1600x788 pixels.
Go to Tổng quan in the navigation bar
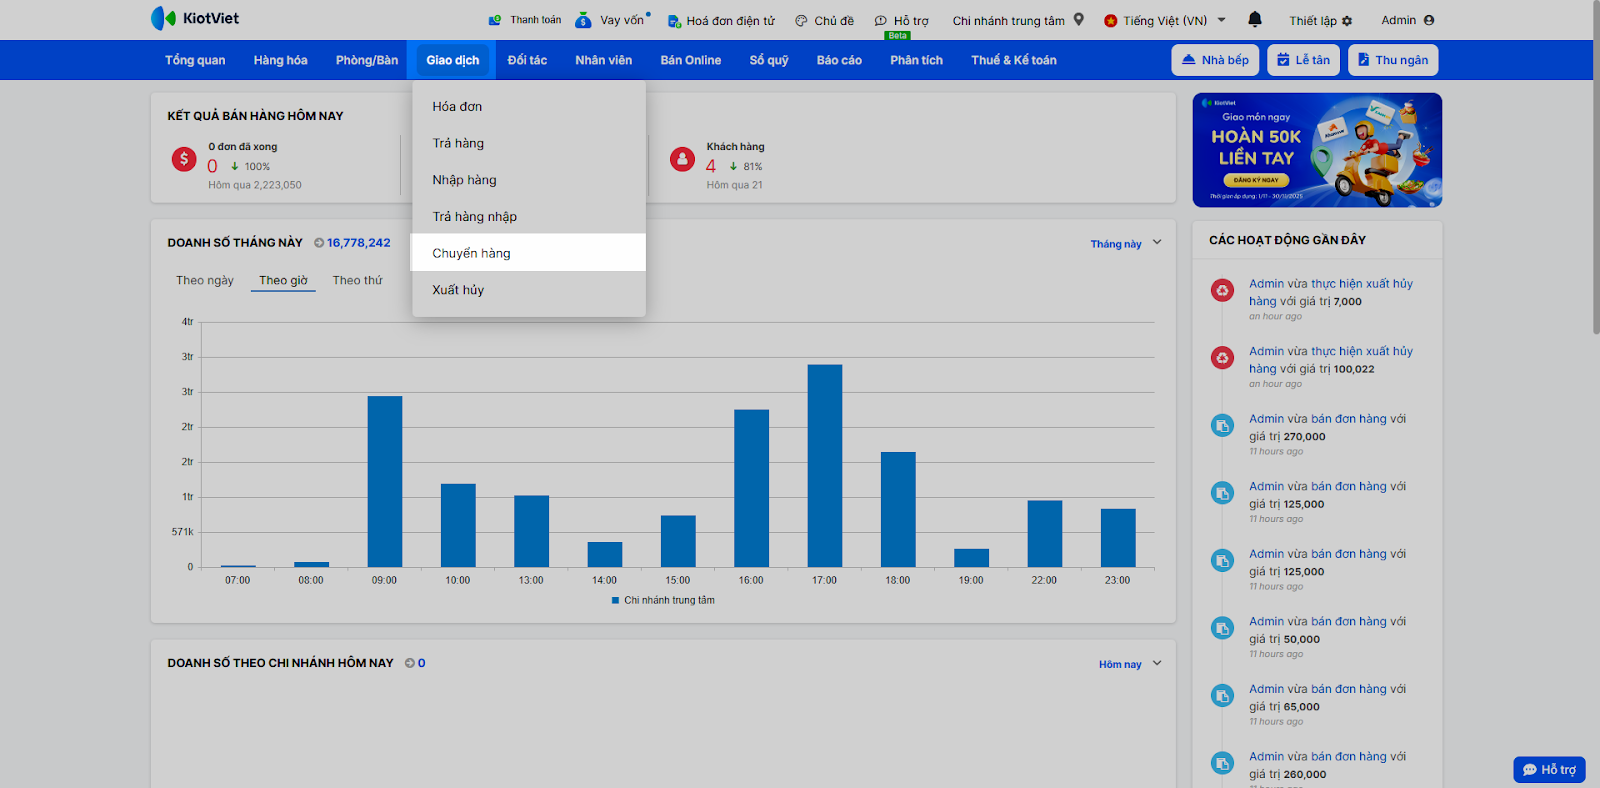click(x=195, y=60)
